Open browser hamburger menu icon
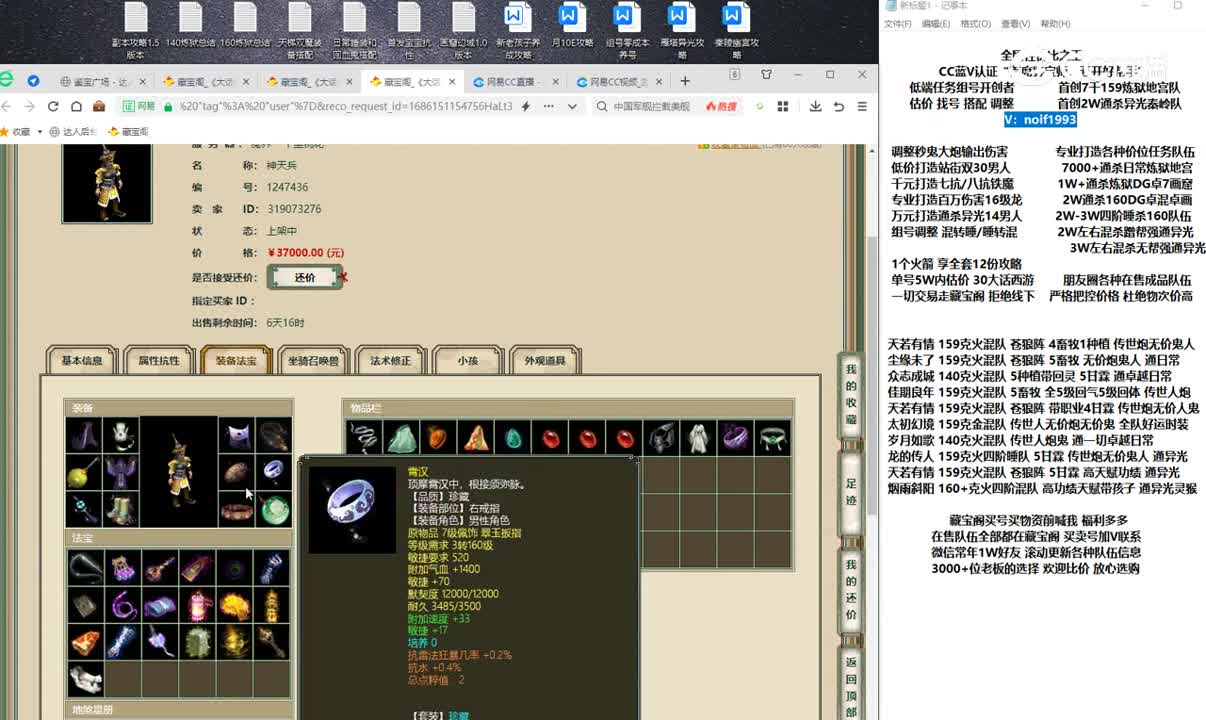 point(862,106)
